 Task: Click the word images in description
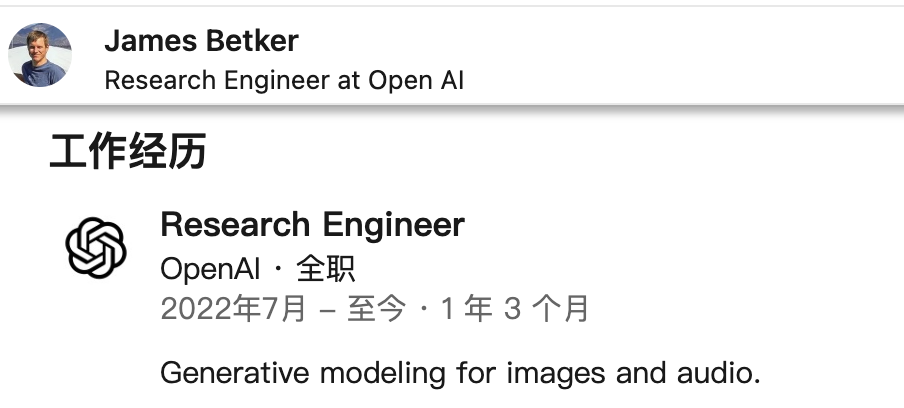pos(556,375)
